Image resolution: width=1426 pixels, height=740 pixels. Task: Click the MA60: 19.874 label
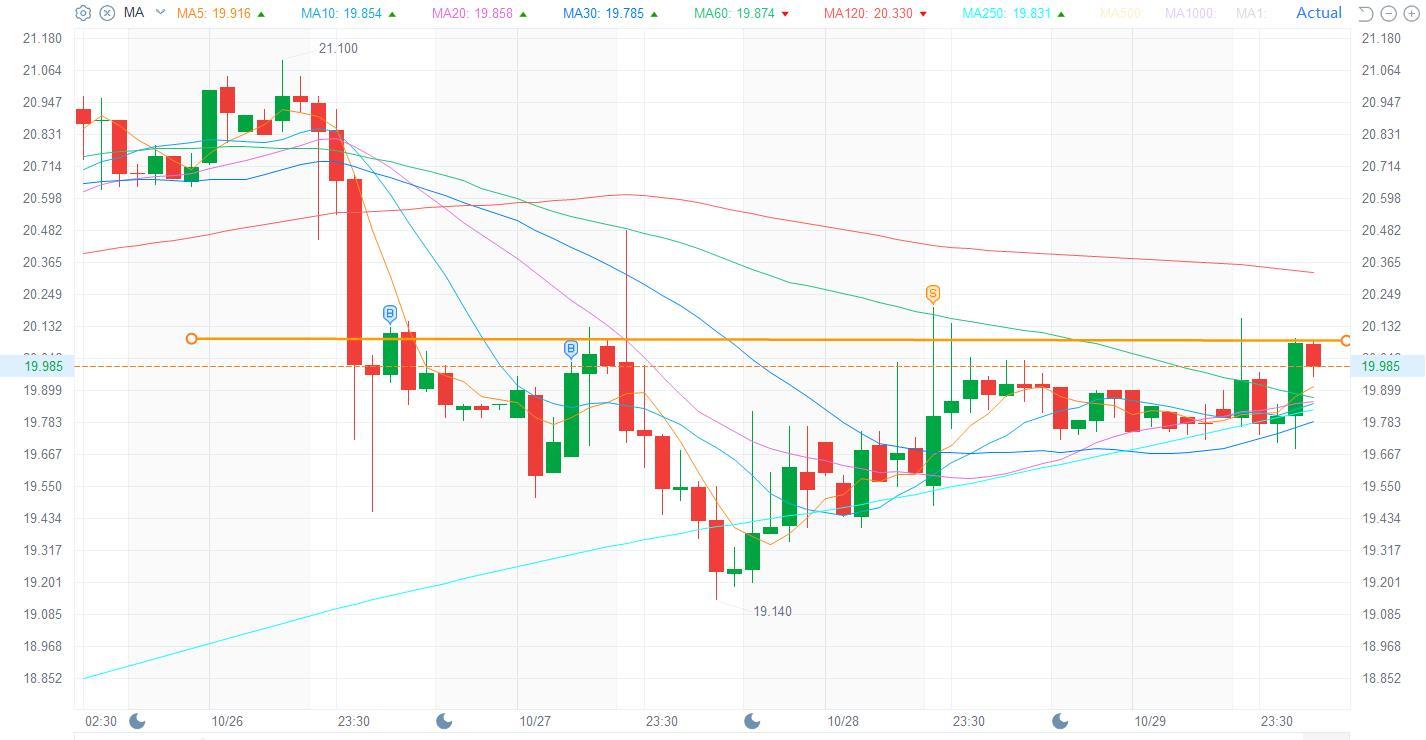[x=735, y=14]
